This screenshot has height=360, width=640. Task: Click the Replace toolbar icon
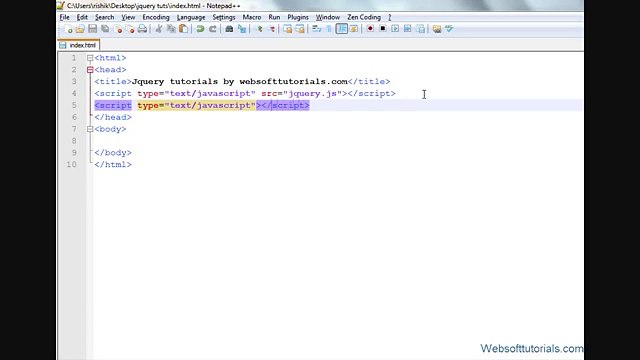[x=242, y=29]
